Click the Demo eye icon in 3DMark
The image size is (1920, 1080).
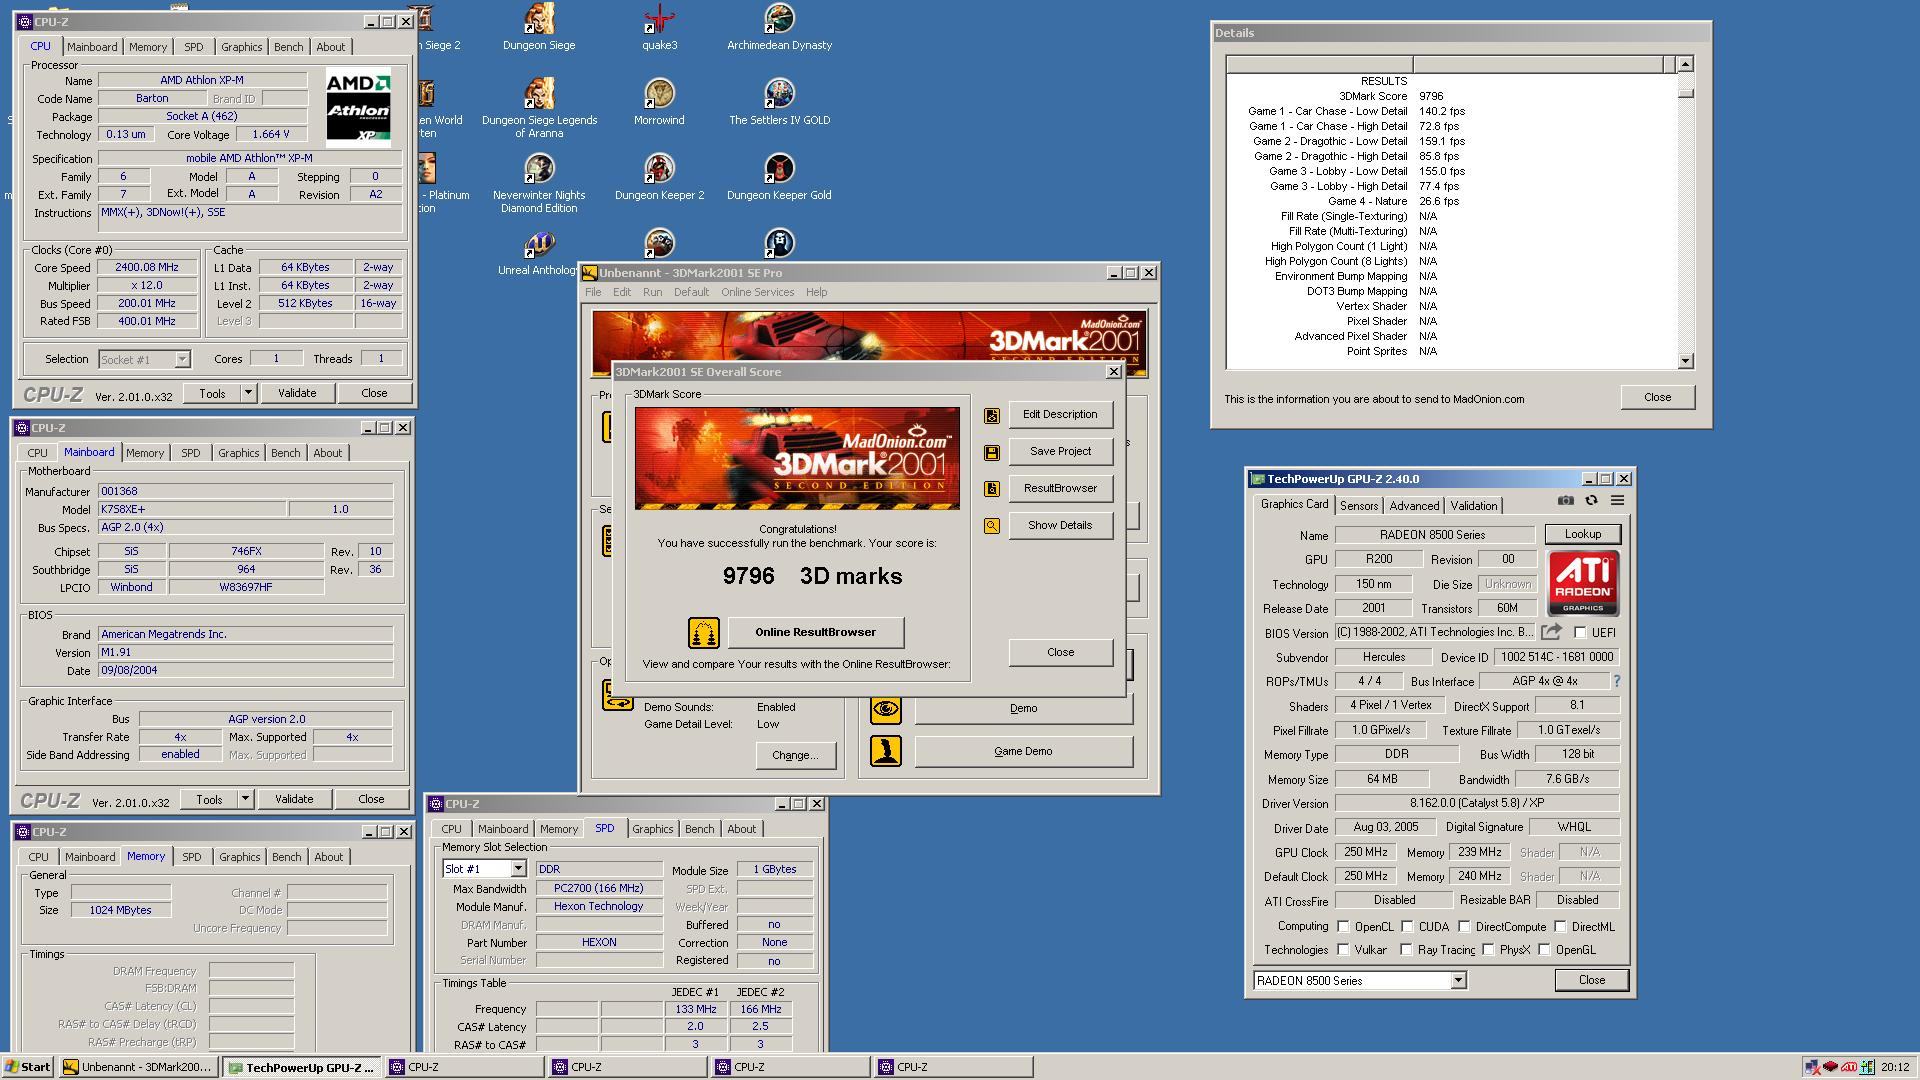(x=885, y=709)
